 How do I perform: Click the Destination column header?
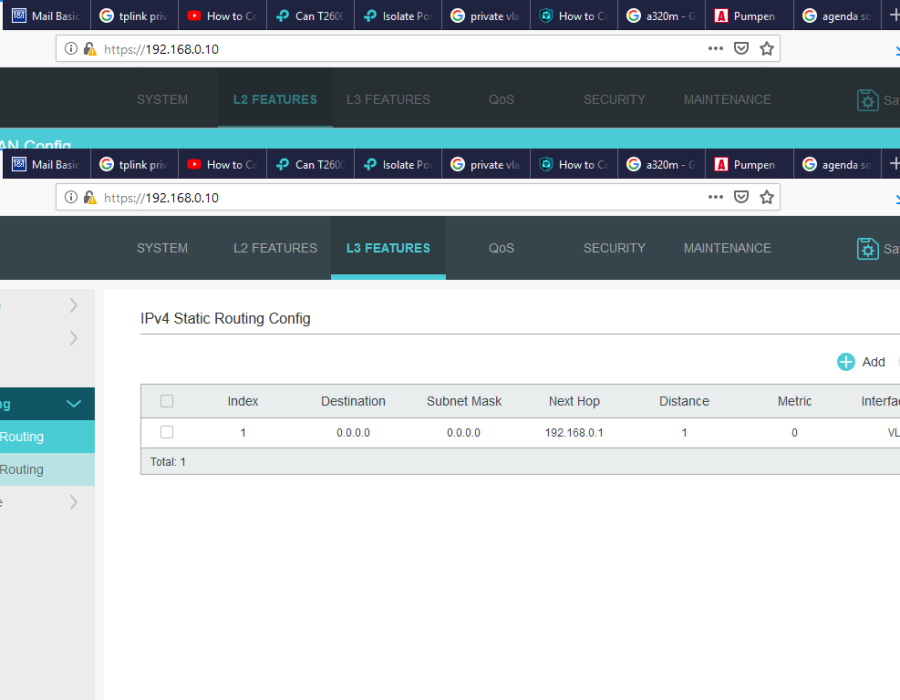353,401
